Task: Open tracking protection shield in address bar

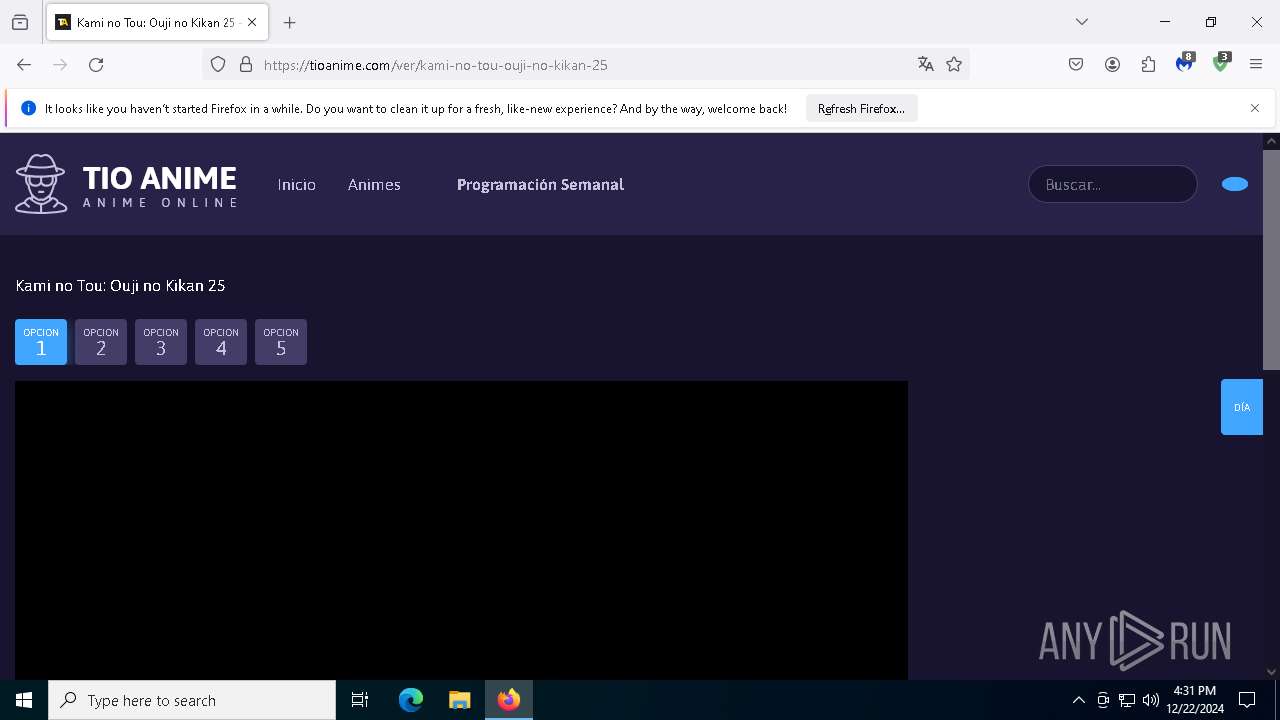Action: click(218, 64)
